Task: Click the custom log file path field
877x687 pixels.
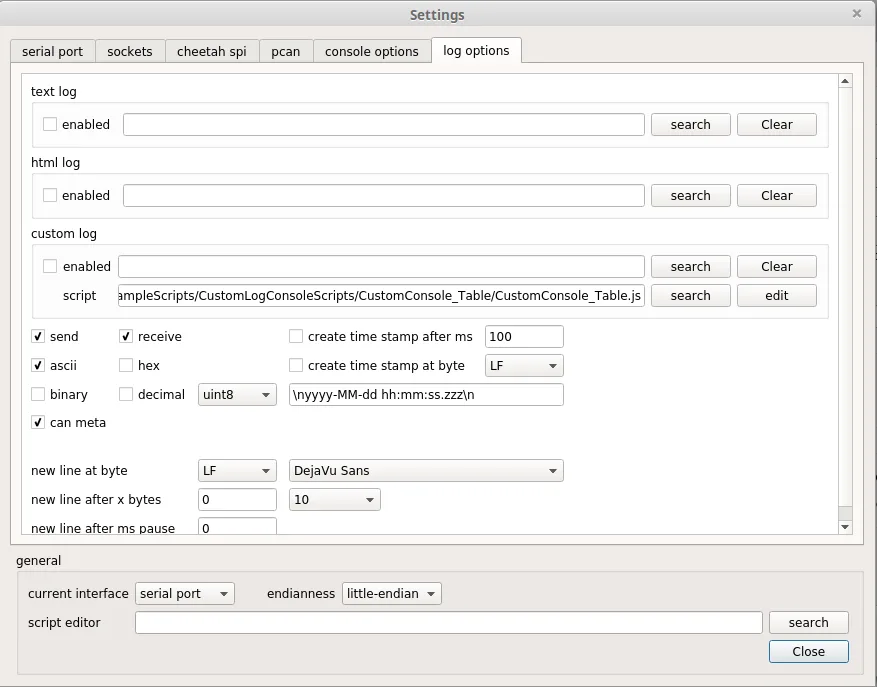Action: (x=381, y=266)
